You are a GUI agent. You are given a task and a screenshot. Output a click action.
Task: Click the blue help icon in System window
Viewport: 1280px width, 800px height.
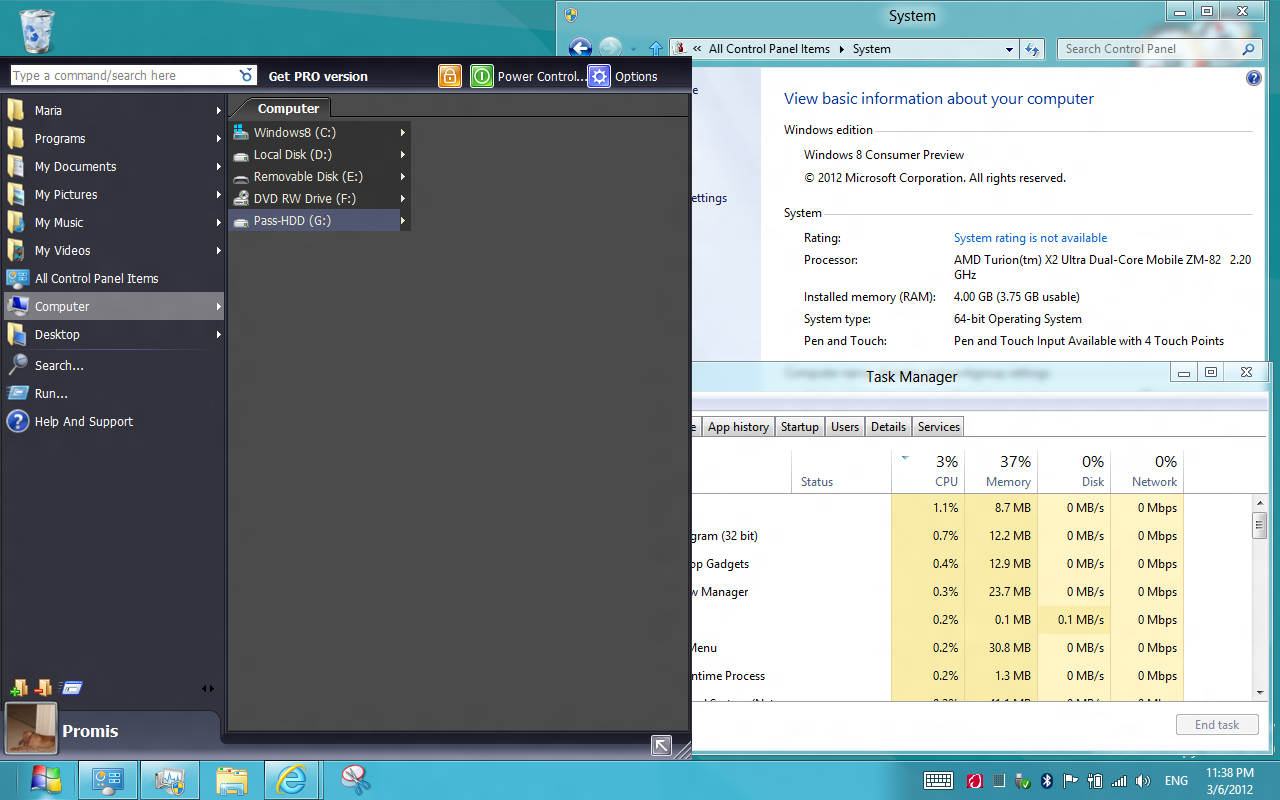point(1254,78)
